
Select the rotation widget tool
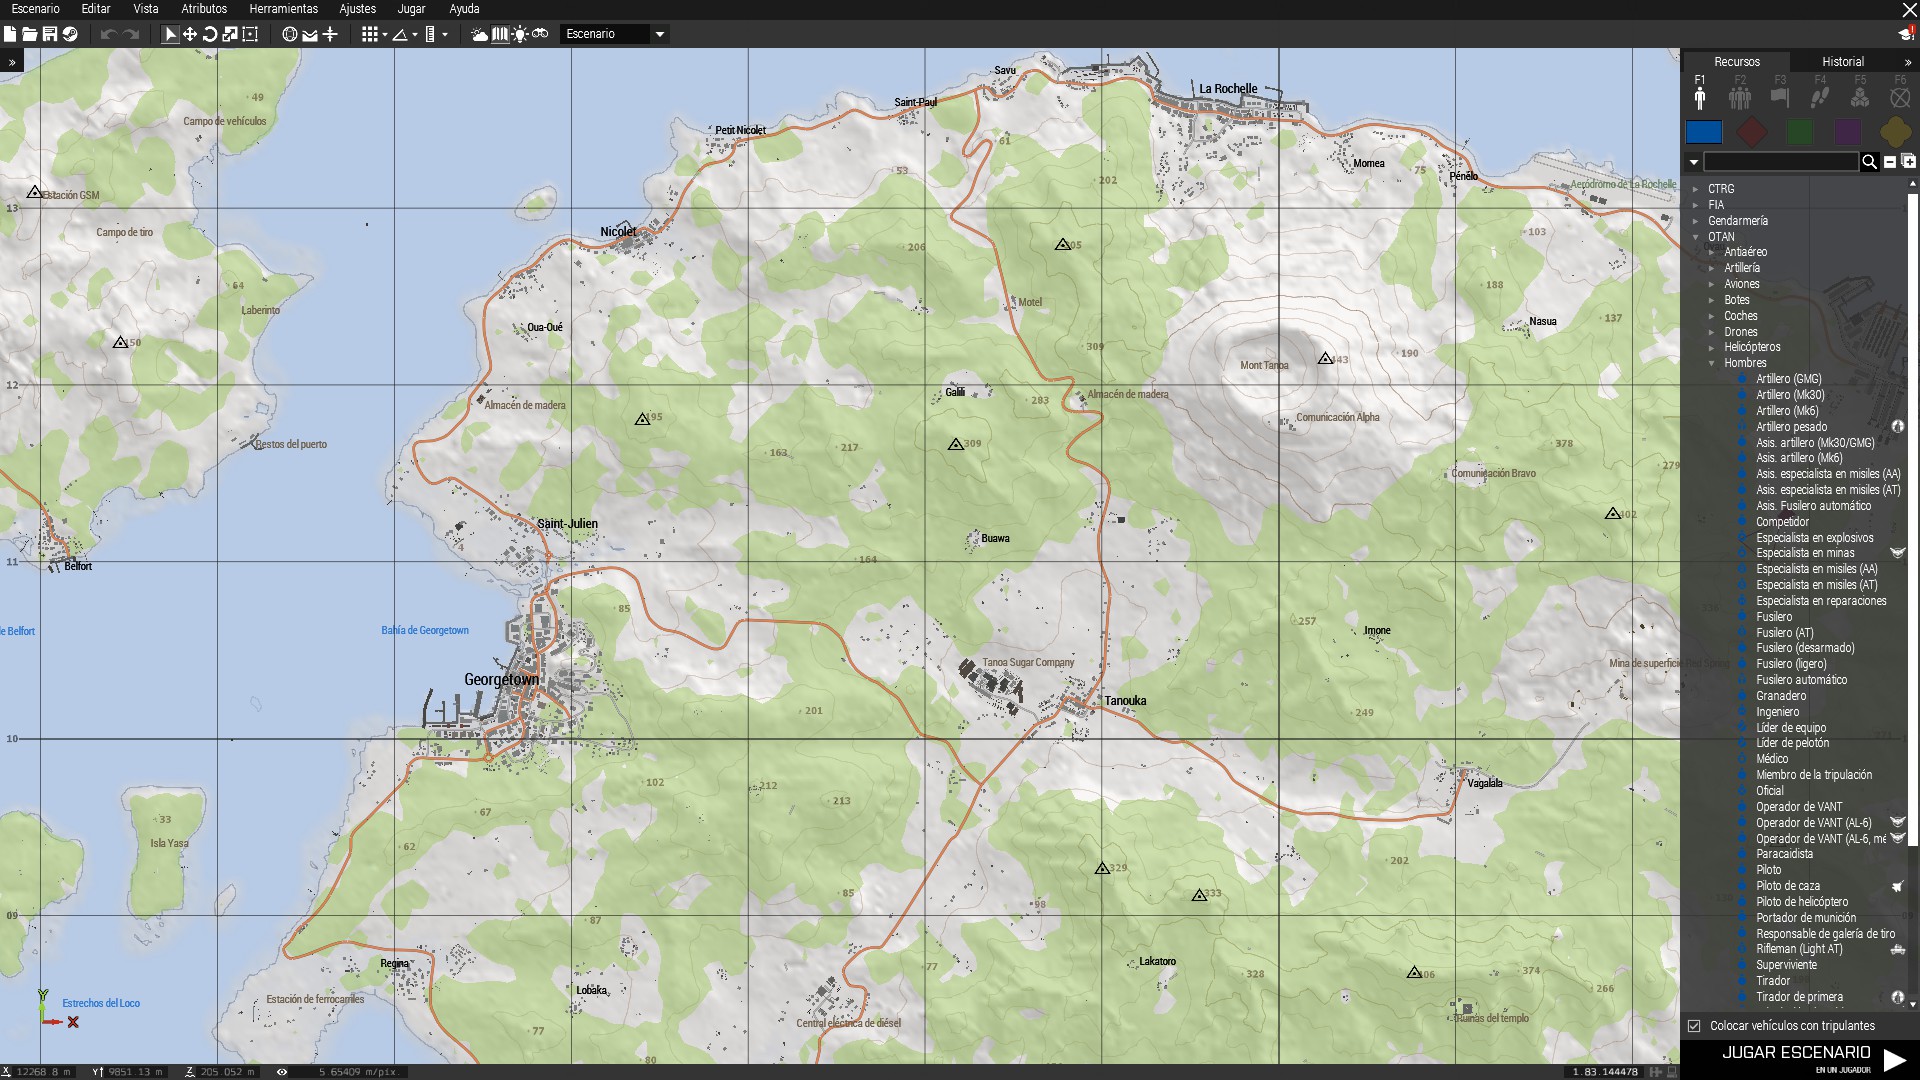coord(210,34)
